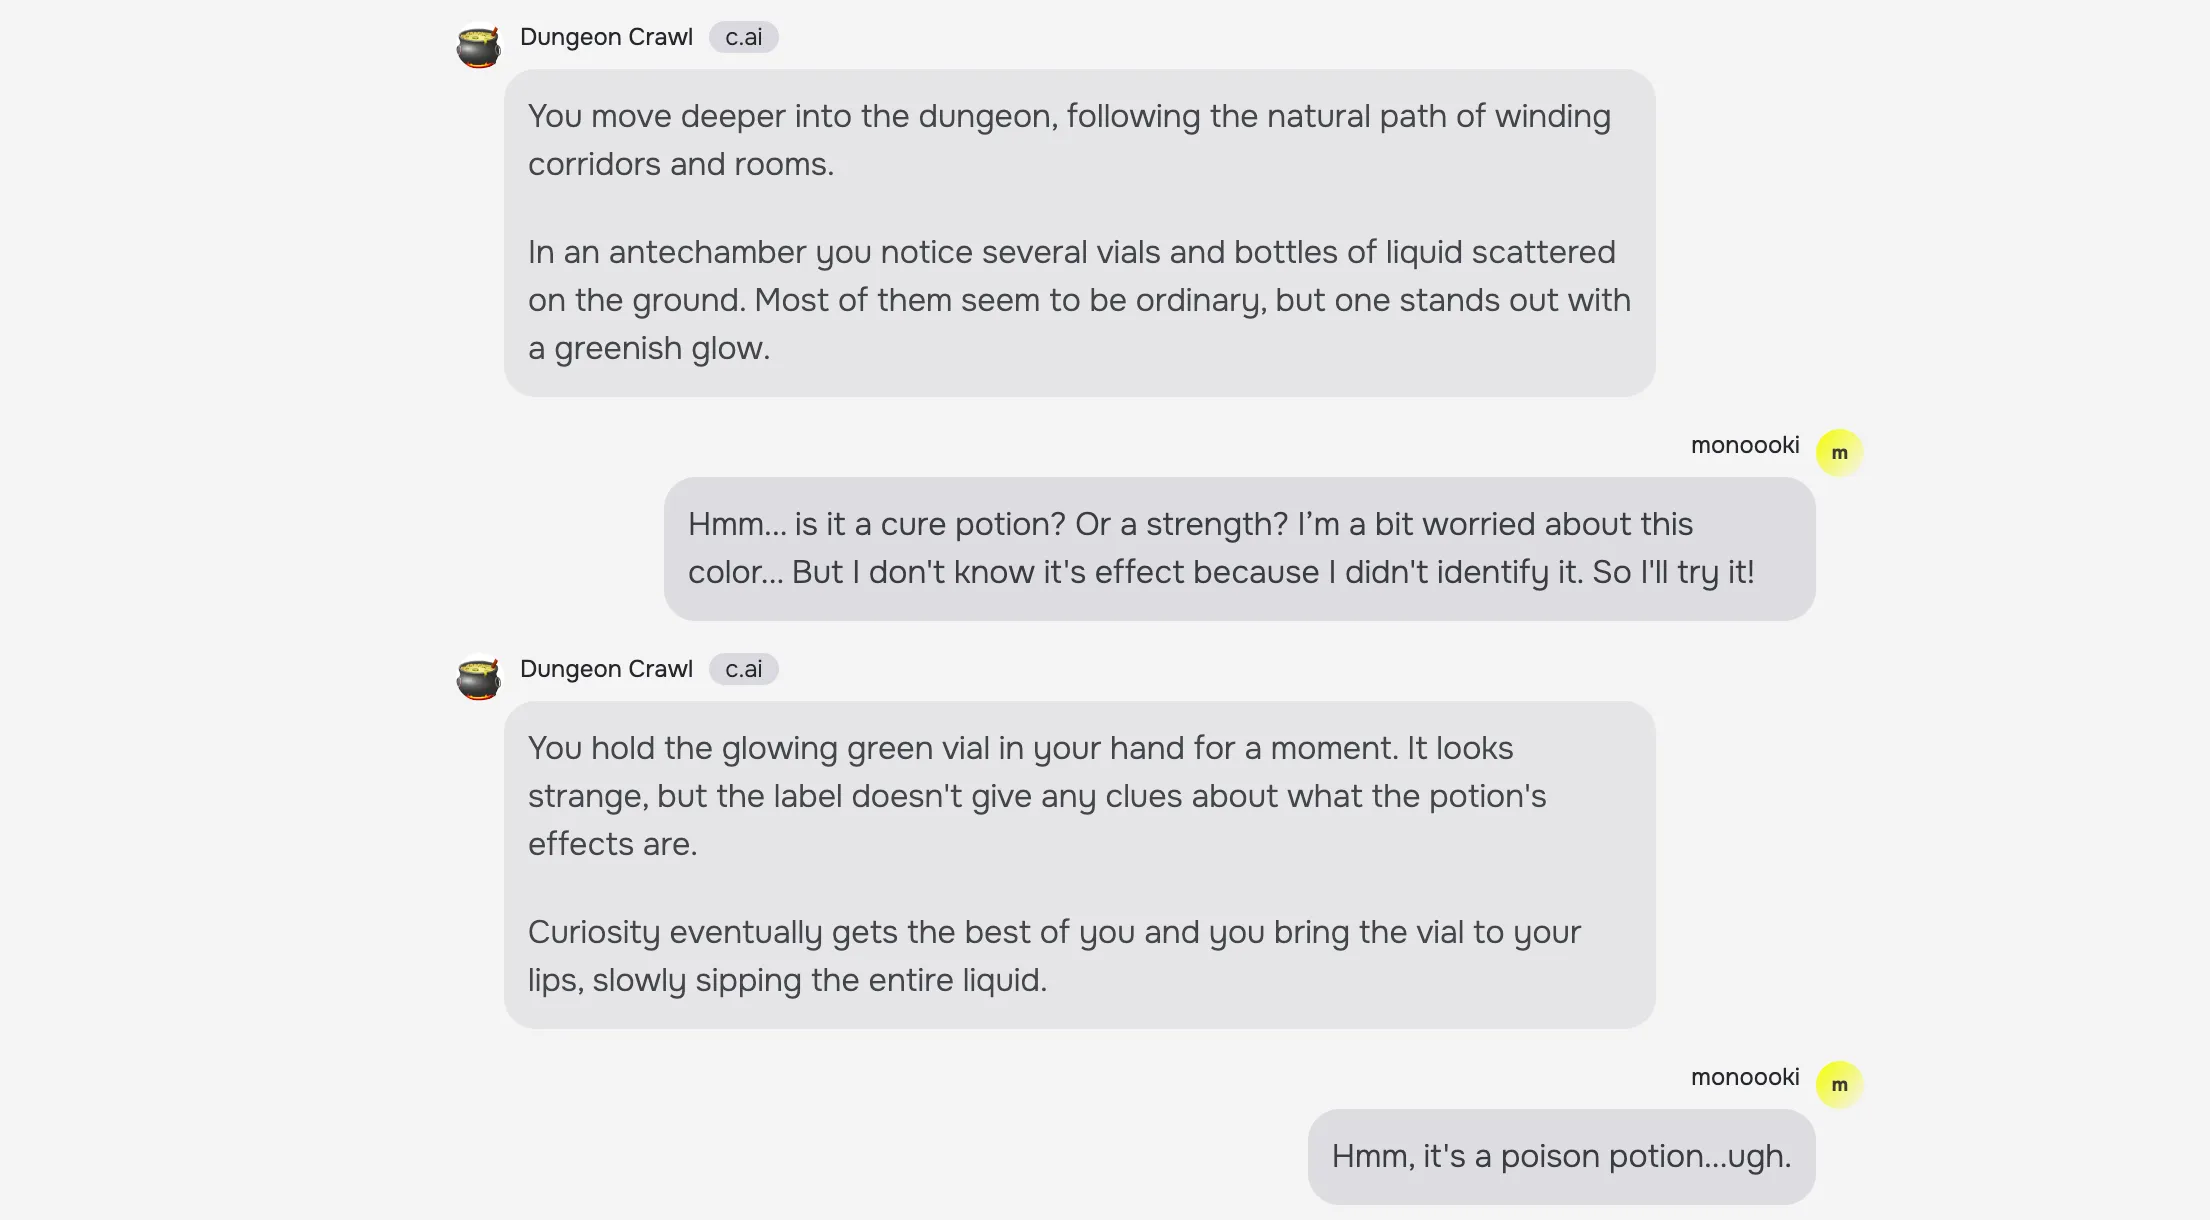Select the "You move deeper into the dungeon" paragraph
Viewport: 2210px width, 1220px height.
1068,140
